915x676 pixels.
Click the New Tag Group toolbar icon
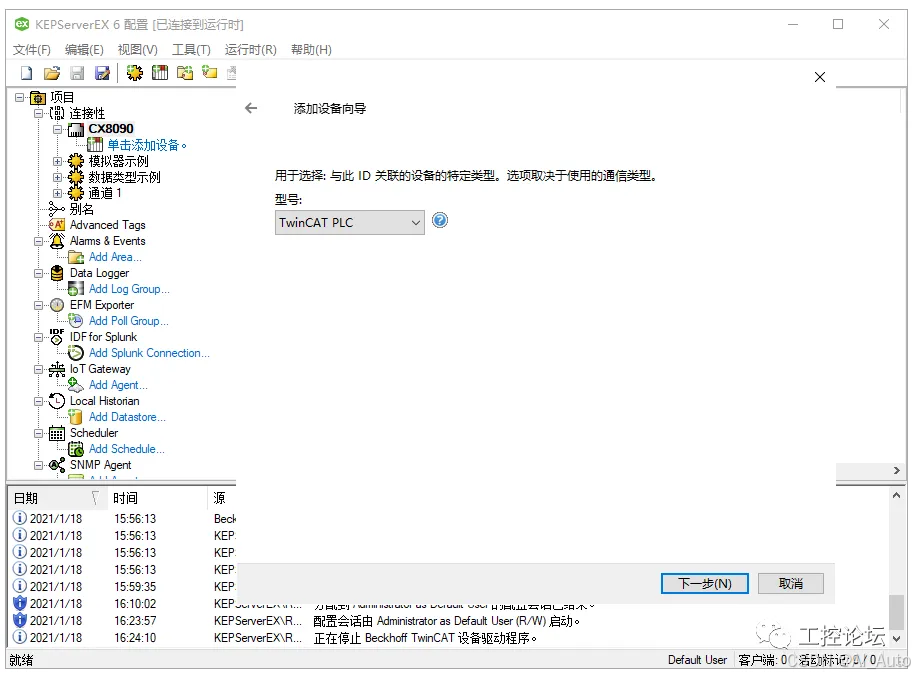185,73
